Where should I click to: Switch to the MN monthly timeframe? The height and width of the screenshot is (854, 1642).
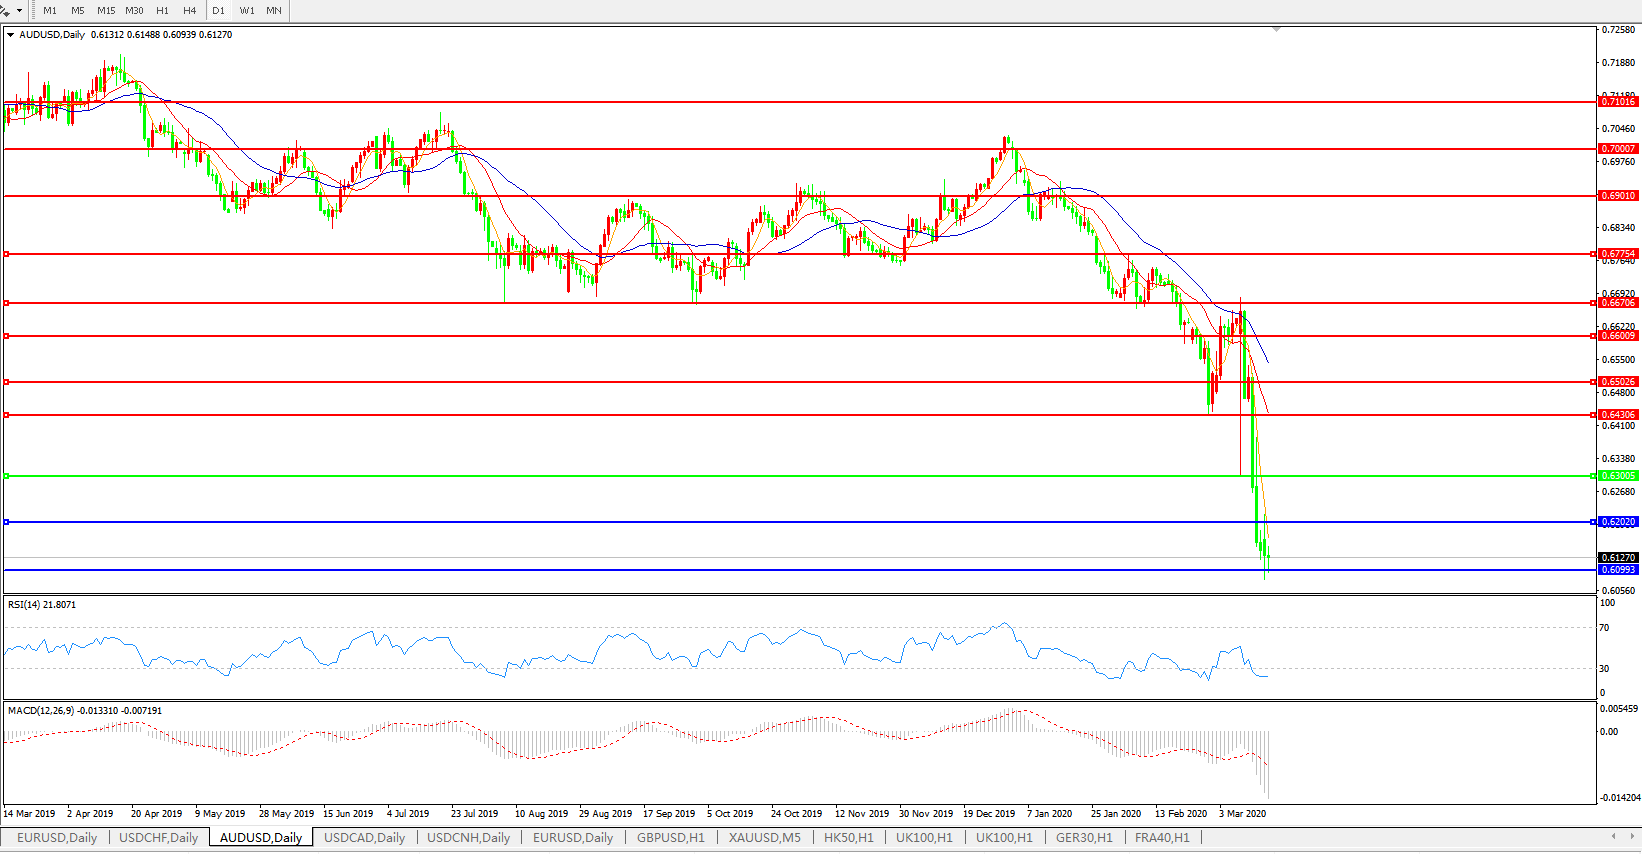[x=274, y=11]
